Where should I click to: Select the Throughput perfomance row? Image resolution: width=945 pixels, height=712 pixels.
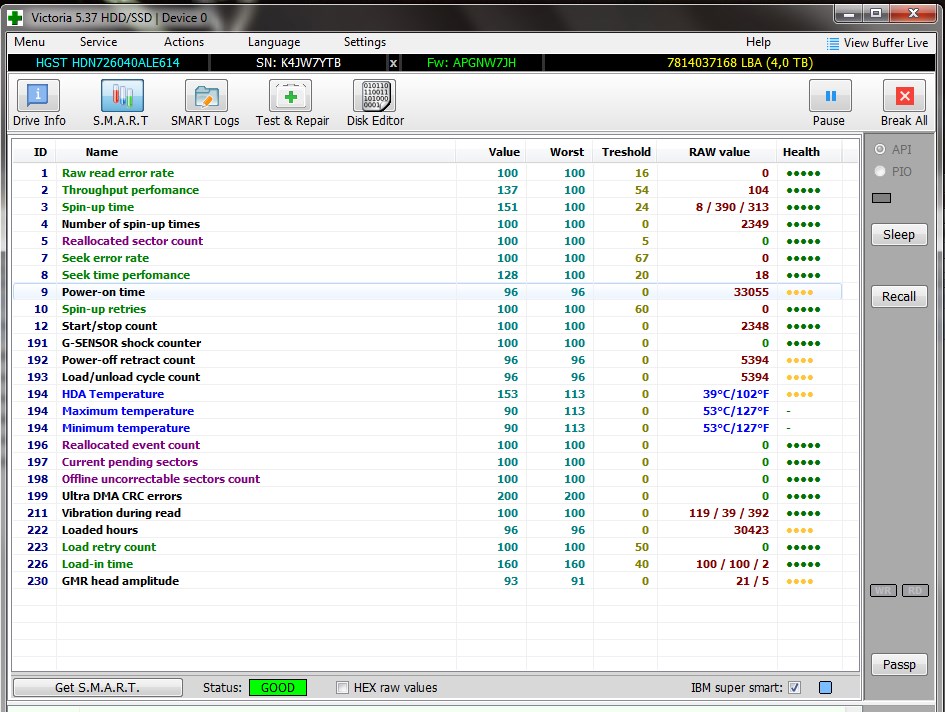[427, 190]
